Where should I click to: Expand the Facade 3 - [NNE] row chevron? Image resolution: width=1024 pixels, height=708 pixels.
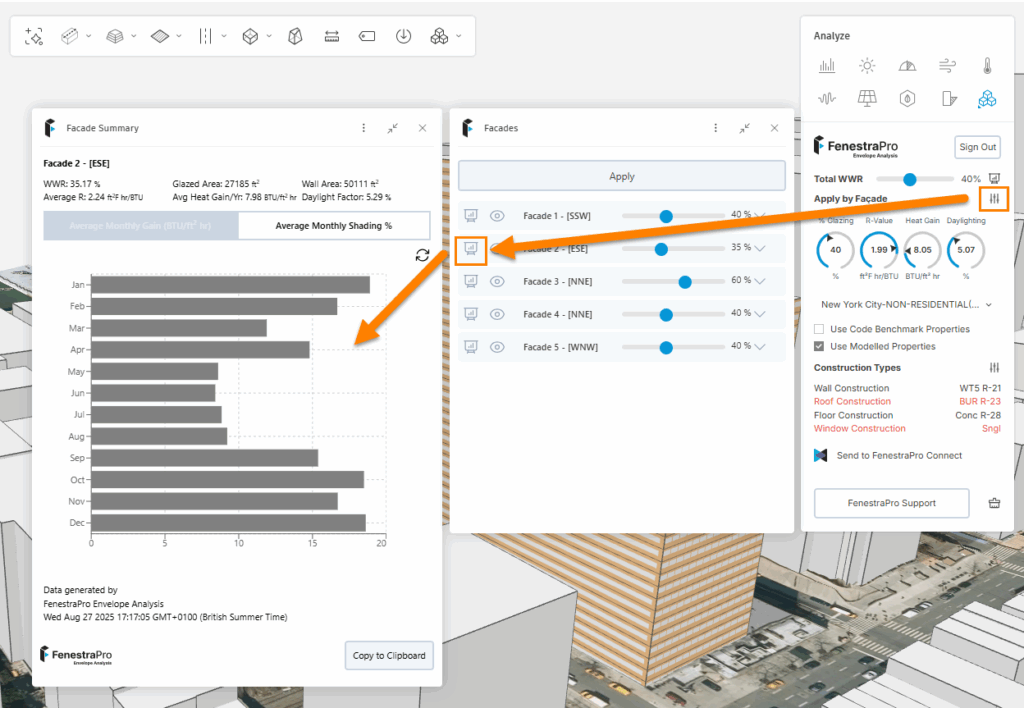[x=760, y=282]
